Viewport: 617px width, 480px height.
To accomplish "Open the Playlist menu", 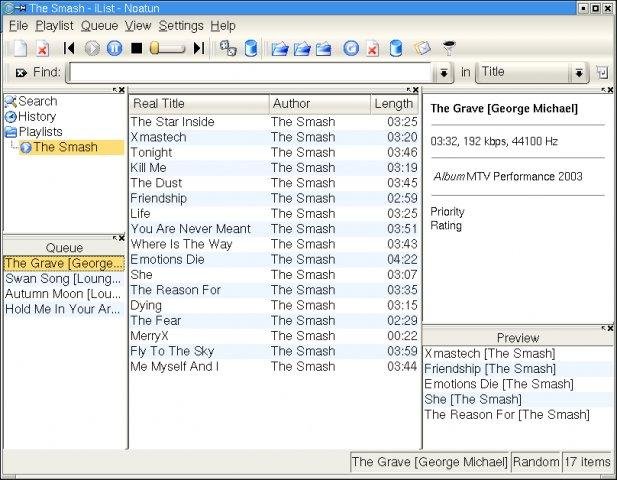I will click(x=54, y=26).
